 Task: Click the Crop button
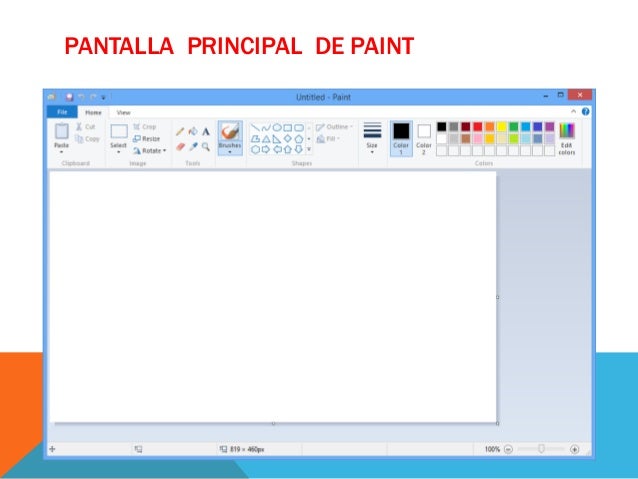pos(144,127)
